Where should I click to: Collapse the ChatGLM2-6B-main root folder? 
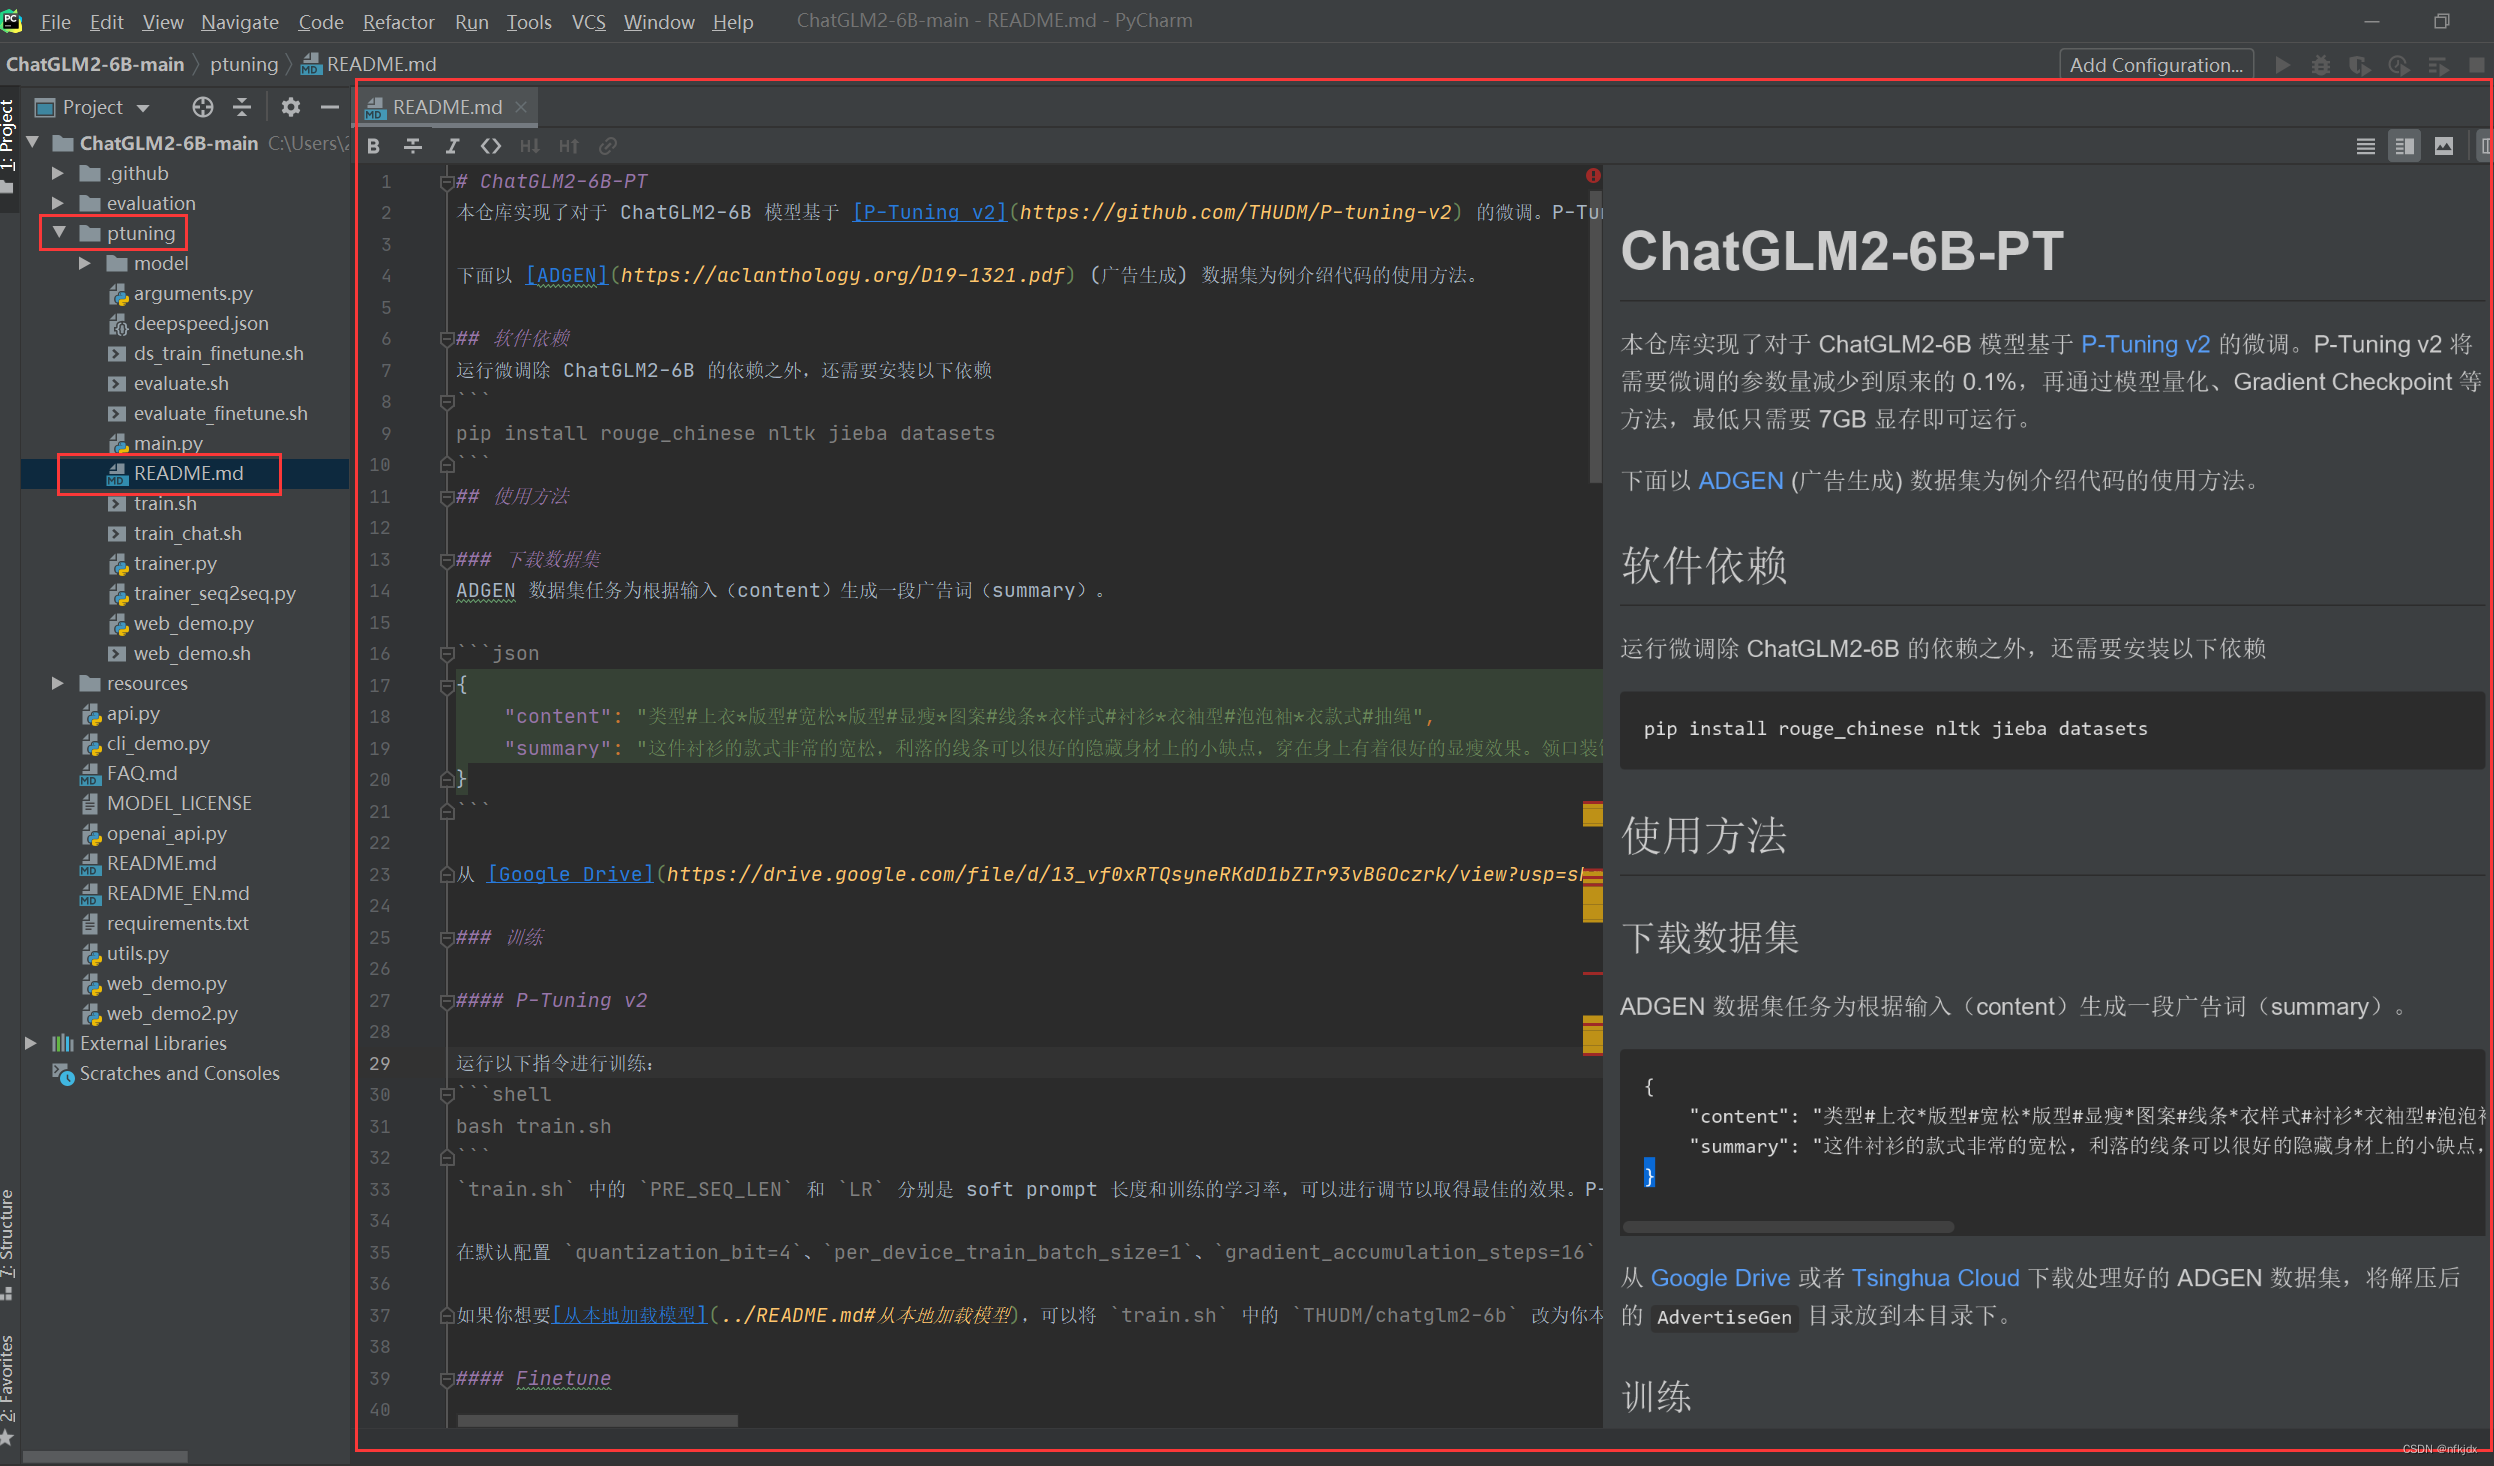click(32, 143)
